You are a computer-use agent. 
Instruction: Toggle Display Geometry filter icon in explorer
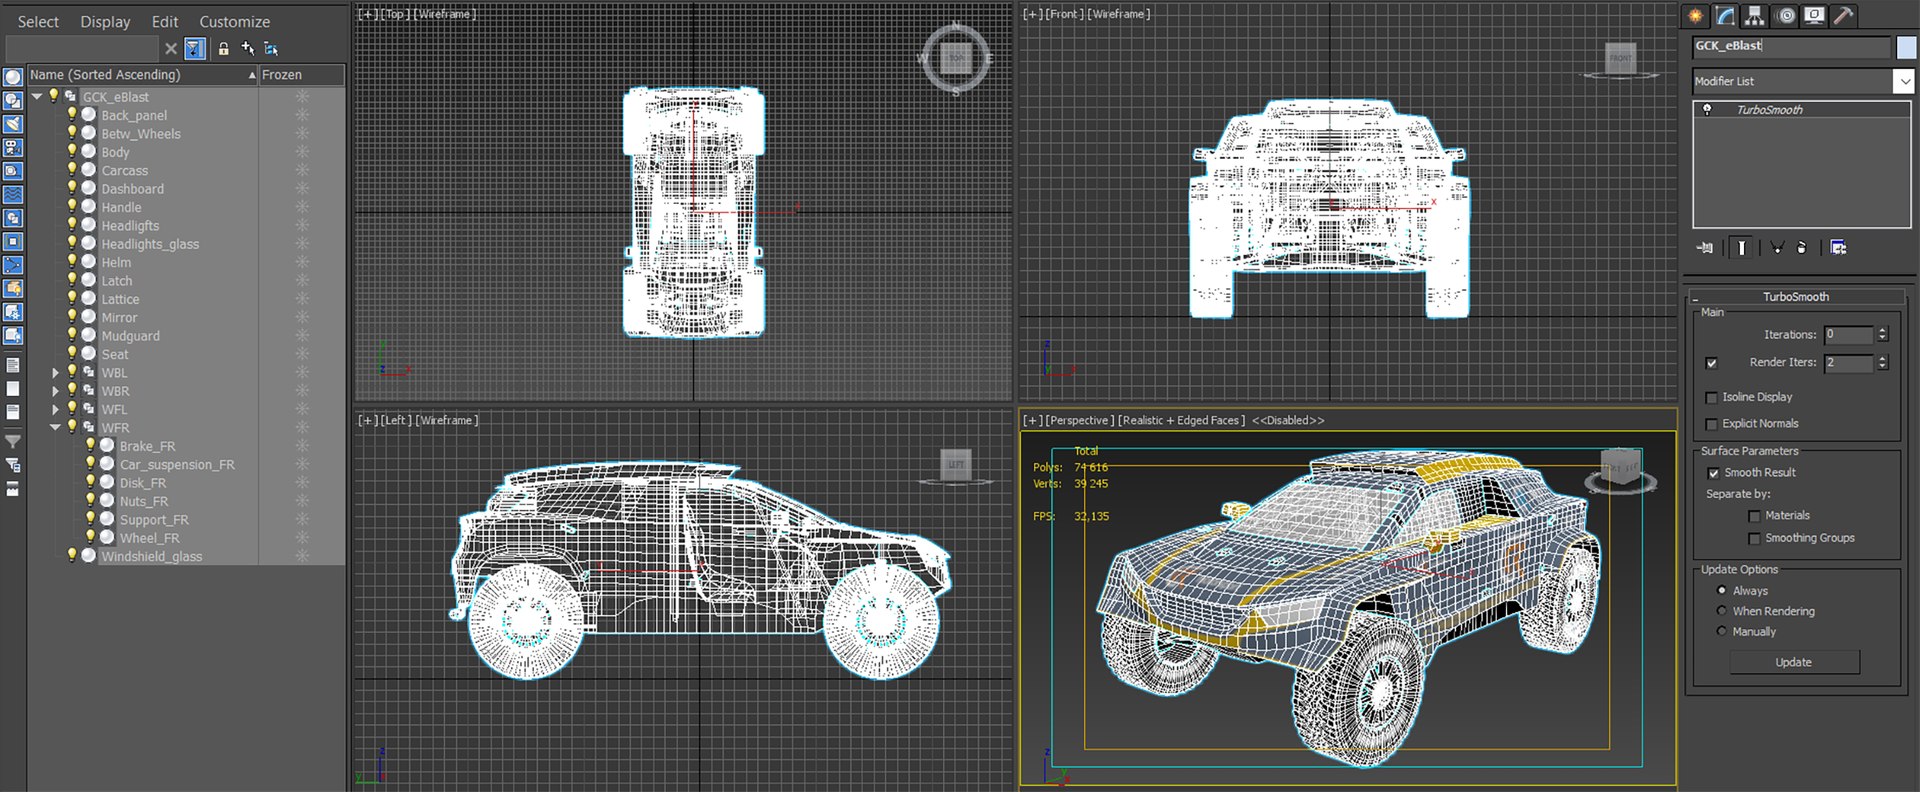13,77
